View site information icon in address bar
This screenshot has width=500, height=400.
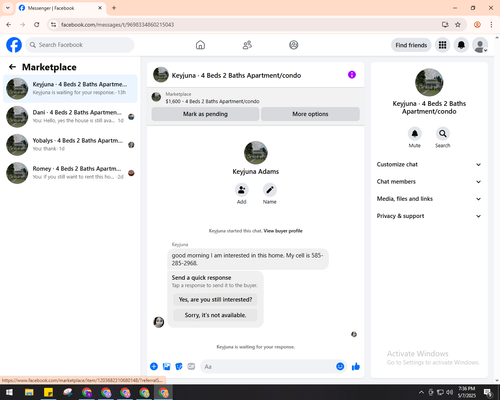click(53, 25)
